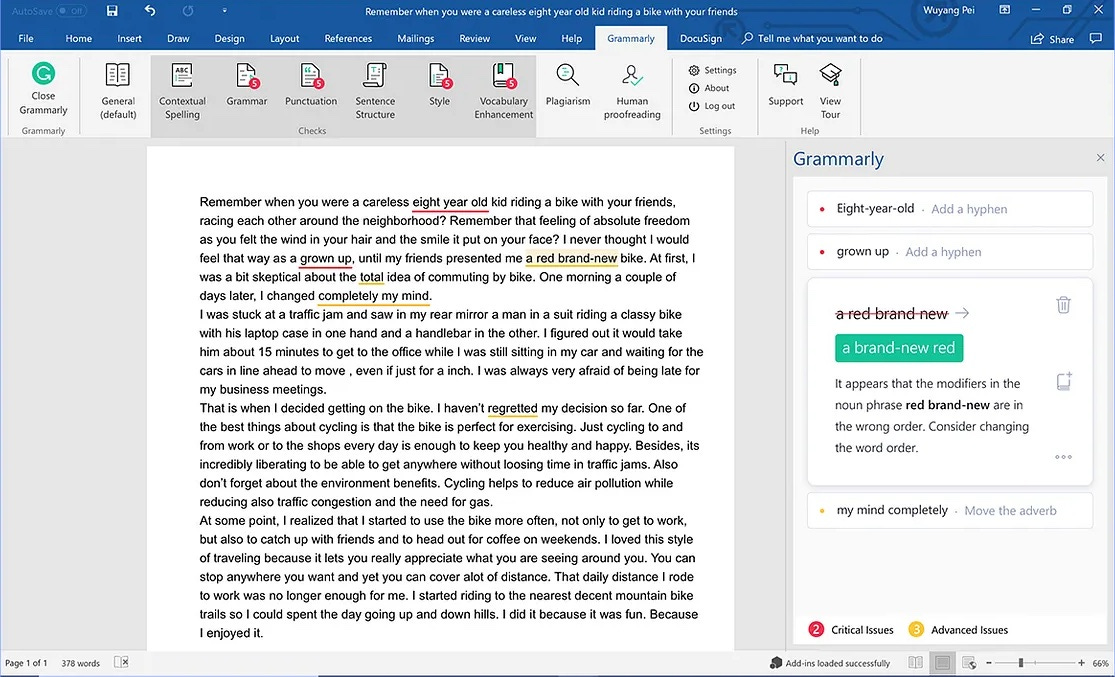This screenshot has height=677, width=1115.
Task: Start the View Tour guide
Action: [x=830, y=90]
